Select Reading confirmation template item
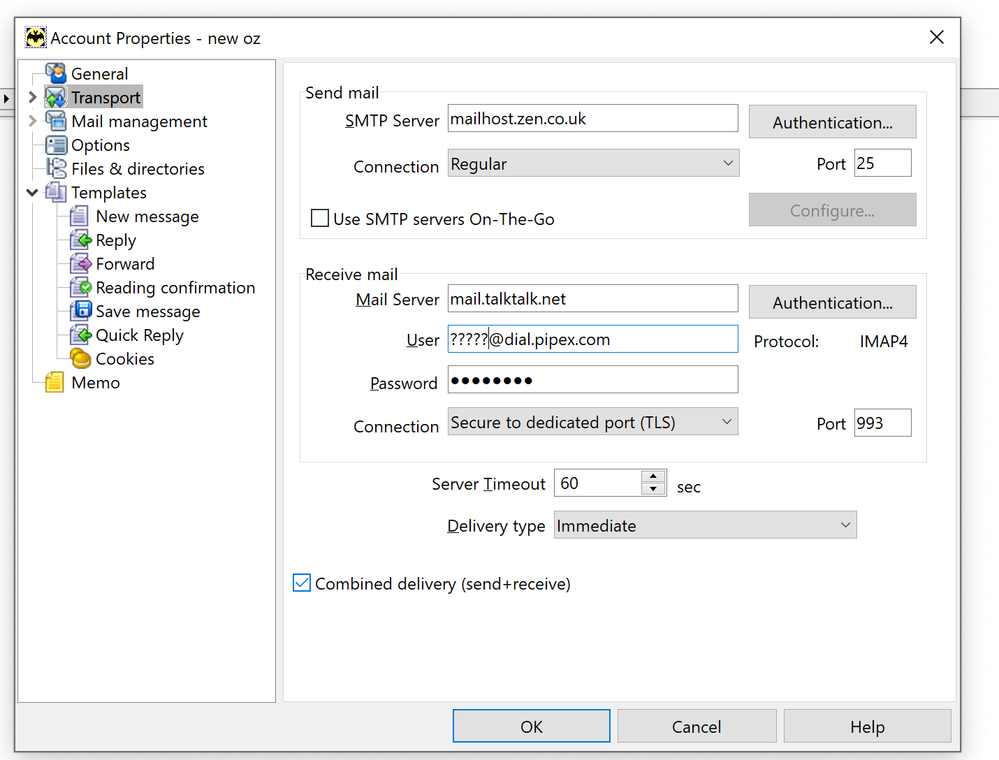This screenshot has height=760, width=999. click(175, 288)
